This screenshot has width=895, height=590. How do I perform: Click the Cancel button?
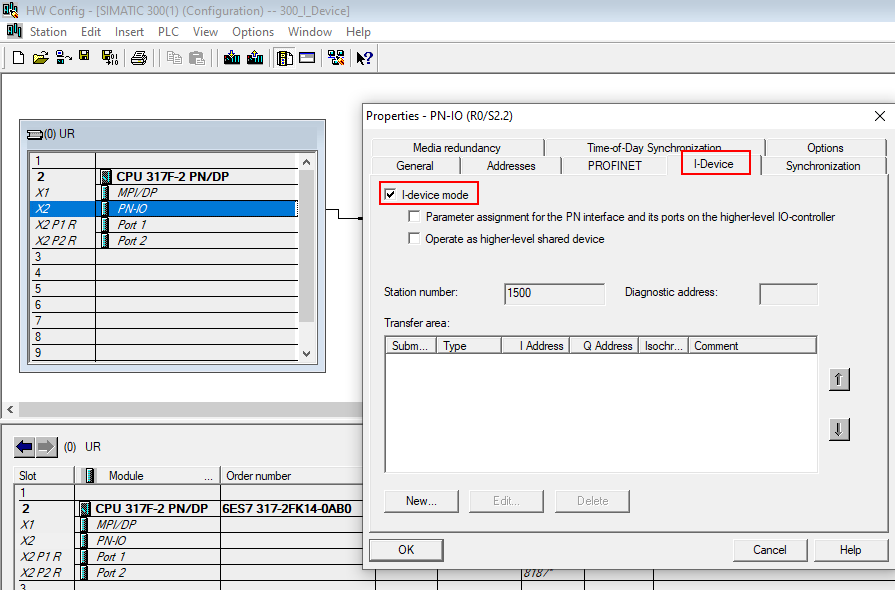pos(770,550)
